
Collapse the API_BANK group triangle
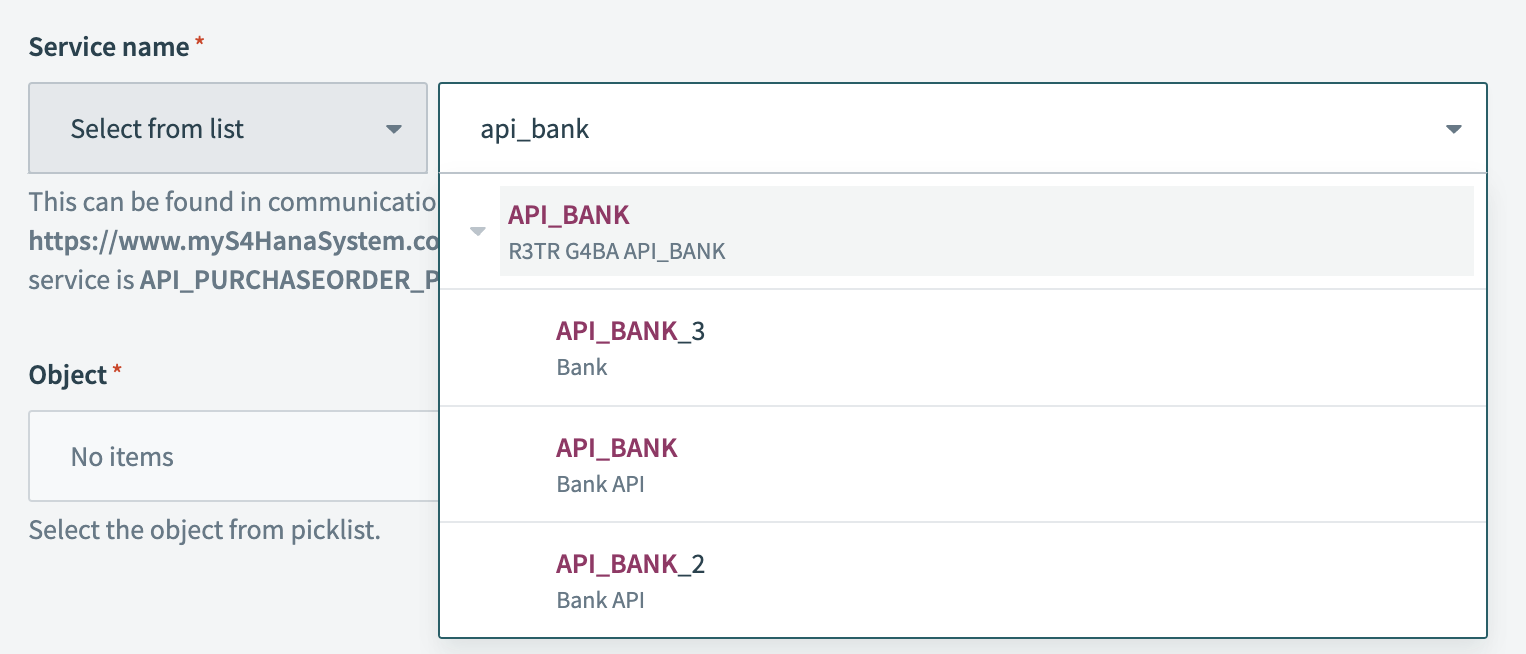478,232
